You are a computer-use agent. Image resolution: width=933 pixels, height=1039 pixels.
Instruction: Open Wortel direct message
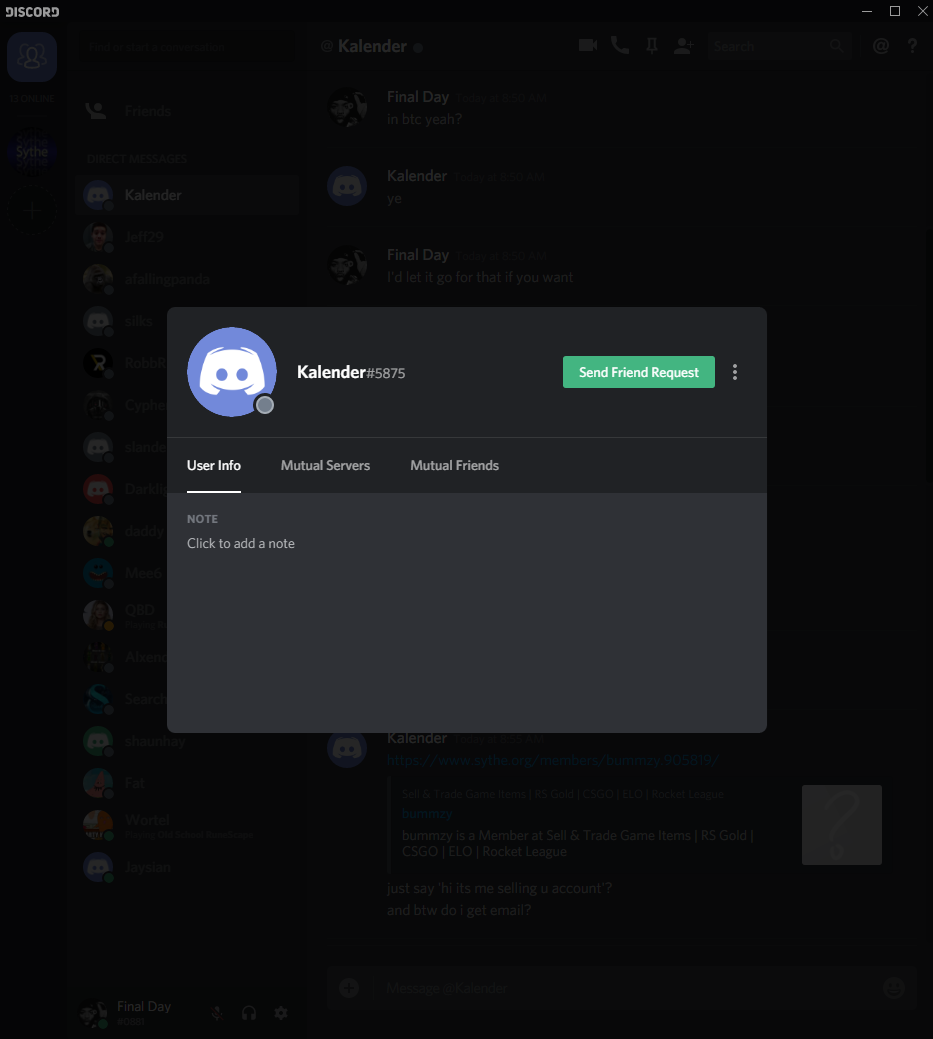pos(187,825)
